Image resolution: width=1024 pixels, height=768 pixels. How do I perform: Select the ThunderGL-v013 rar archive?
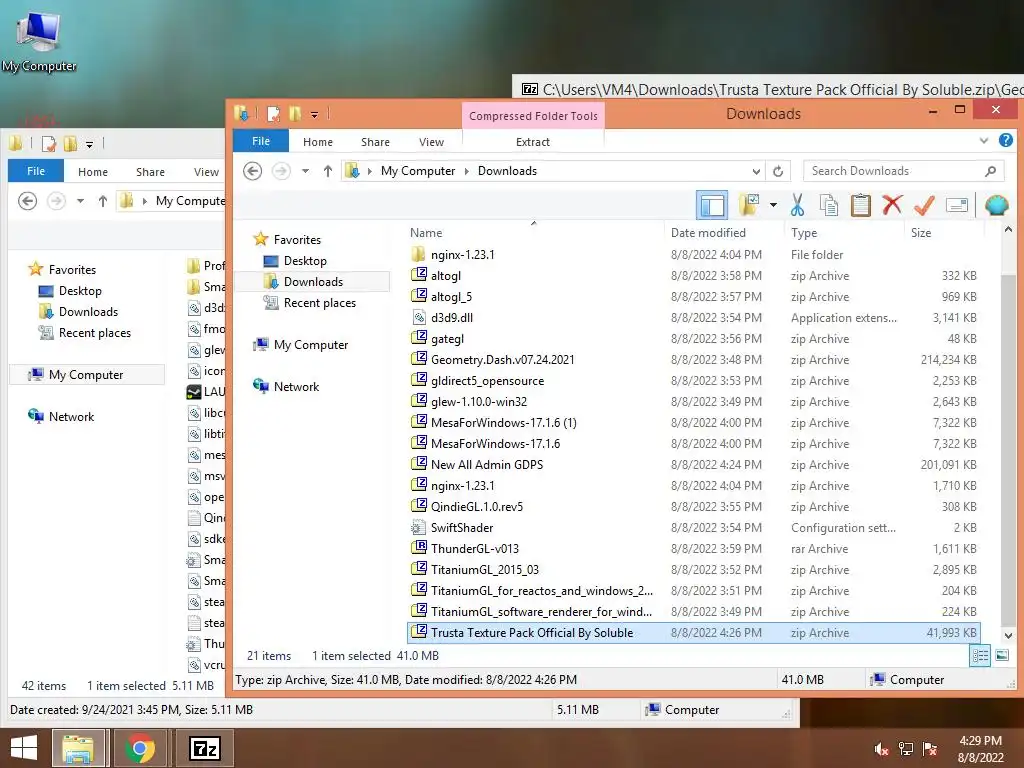pyautogui.click(x=474, y=549)
